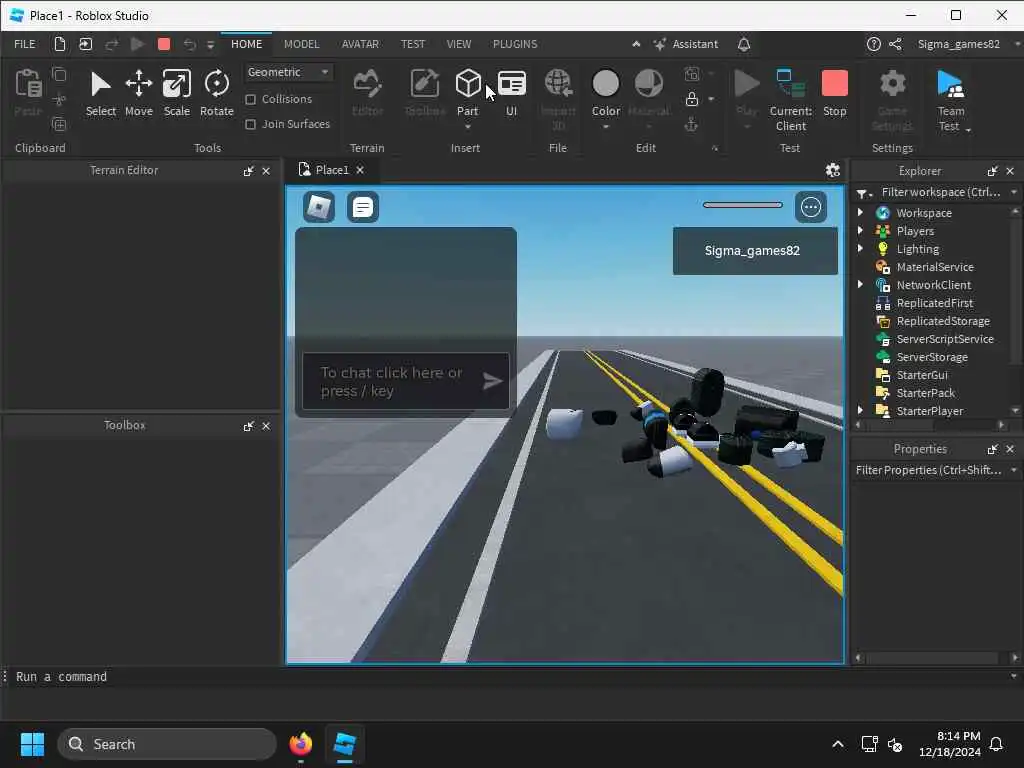Switch to the PLUGINS tab
Image resolution: width=1024 pixels, height=768 pixels.
tap(515, 44)
